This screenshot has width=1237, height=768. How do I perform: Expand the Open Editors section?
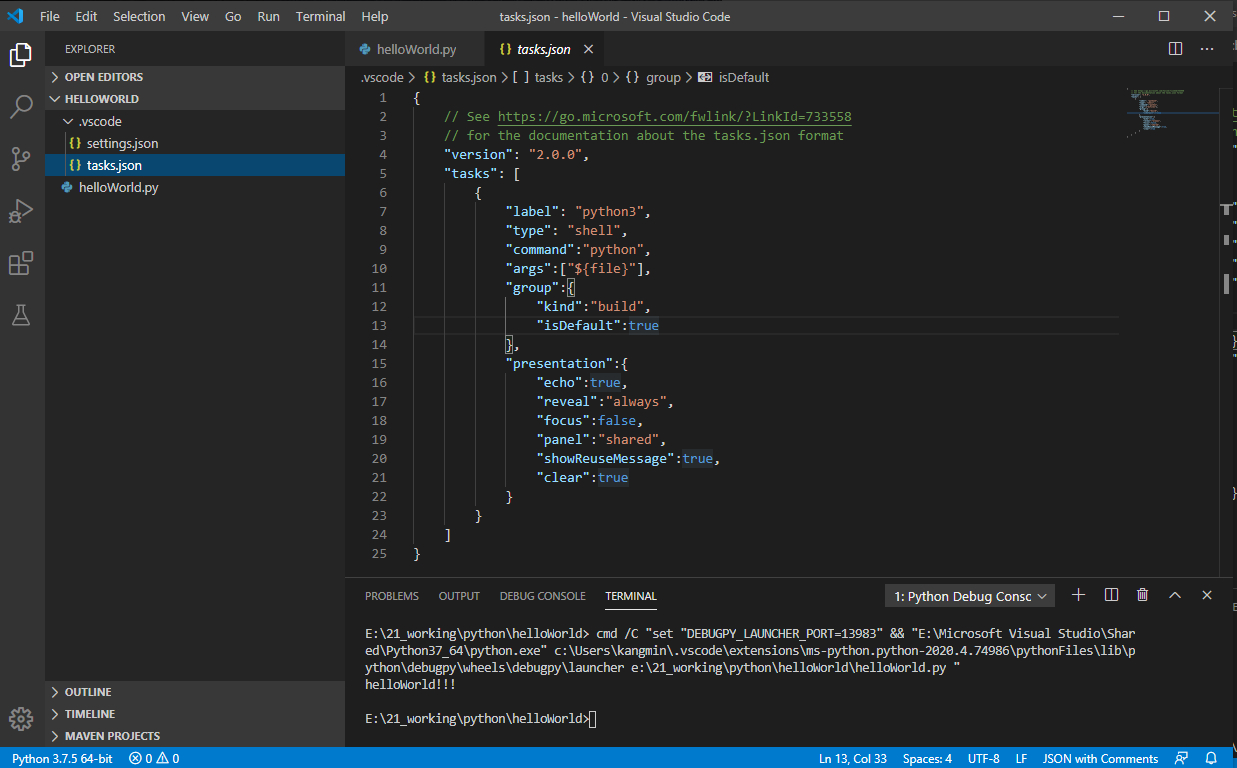(195, 77)
